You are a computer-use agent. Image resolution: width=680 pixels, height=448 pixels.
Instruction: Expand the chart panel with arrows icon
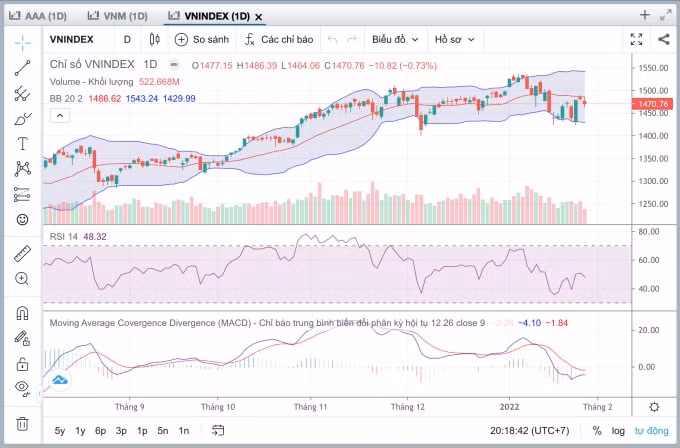pos(666,15)
